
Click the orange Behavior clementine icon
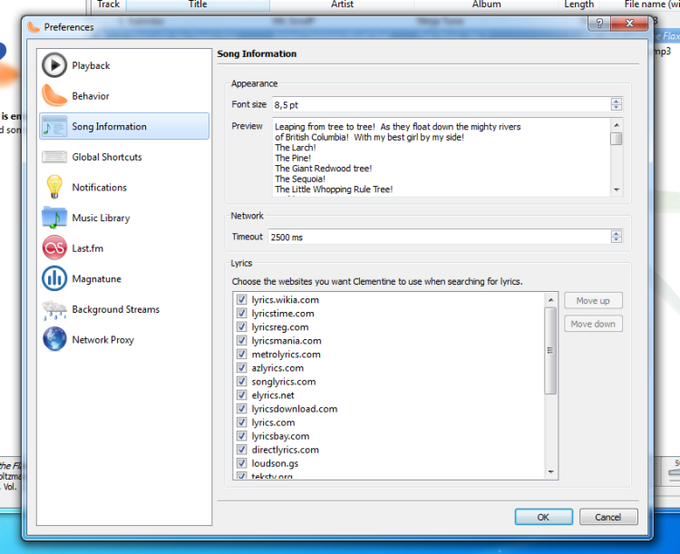pyautogui.click(x=54, y=95)
